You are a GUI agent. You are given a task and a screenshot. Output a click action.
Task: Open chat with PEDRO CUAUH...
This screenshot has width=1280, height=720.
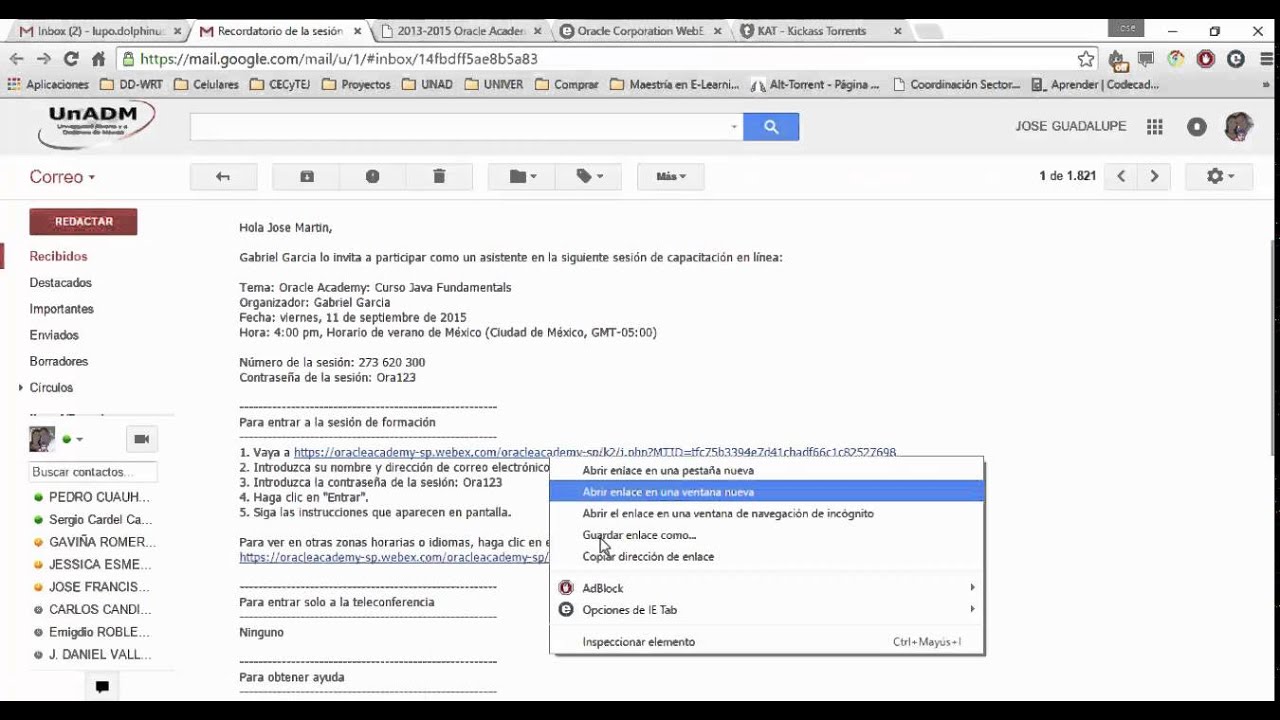pos(92,497)
